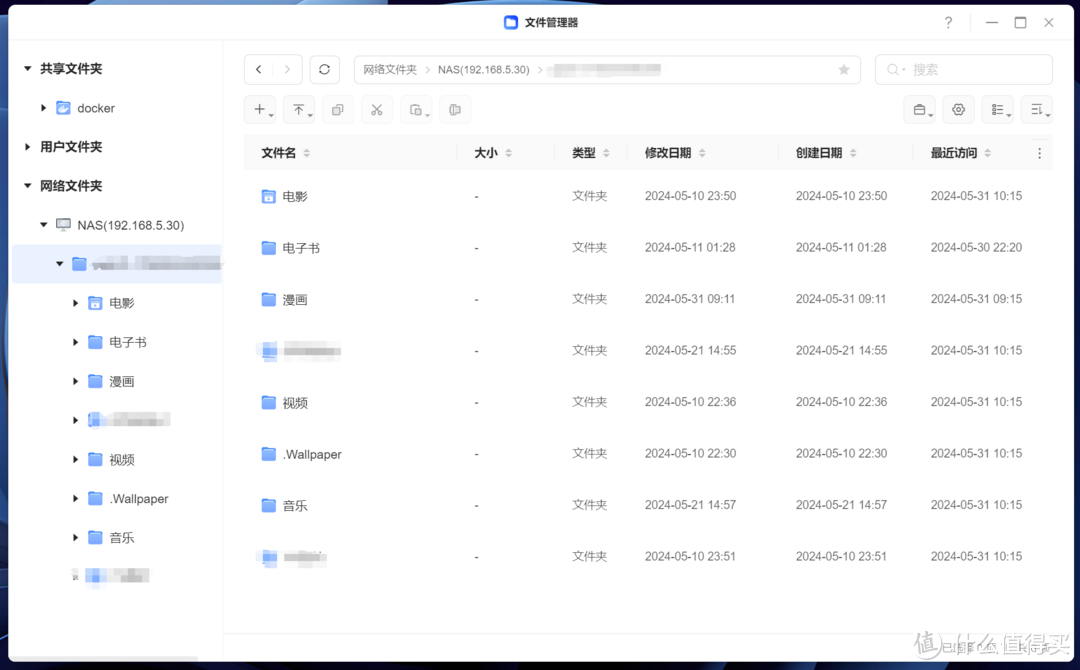Open the settings gear in the file manager
Viewport: 1080px width, 670px height.
[x=958, y=109]
